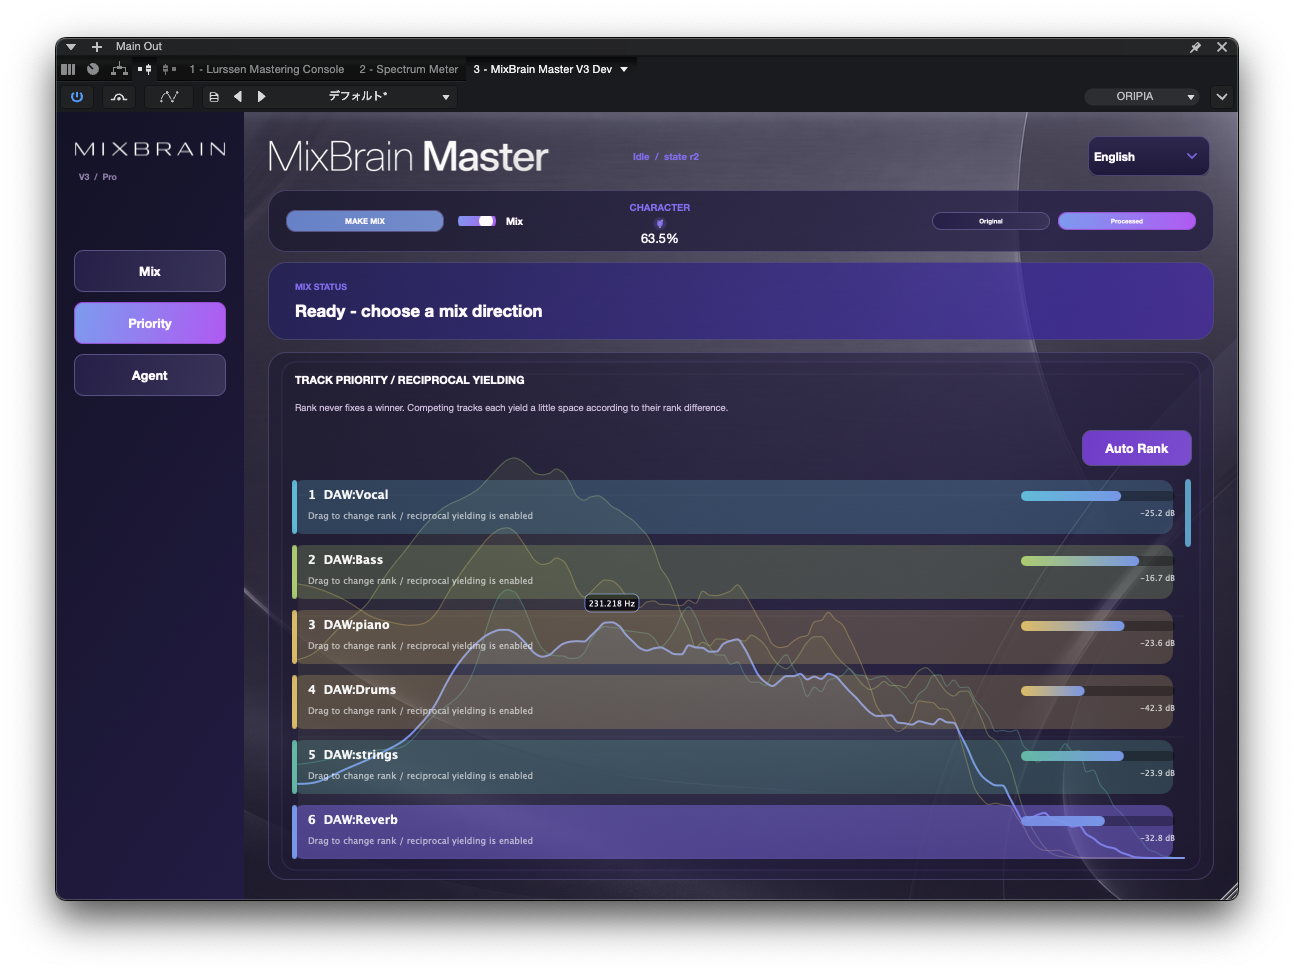Switch playback to Original
1294x974 pixels.
click(x=991, y=221)
